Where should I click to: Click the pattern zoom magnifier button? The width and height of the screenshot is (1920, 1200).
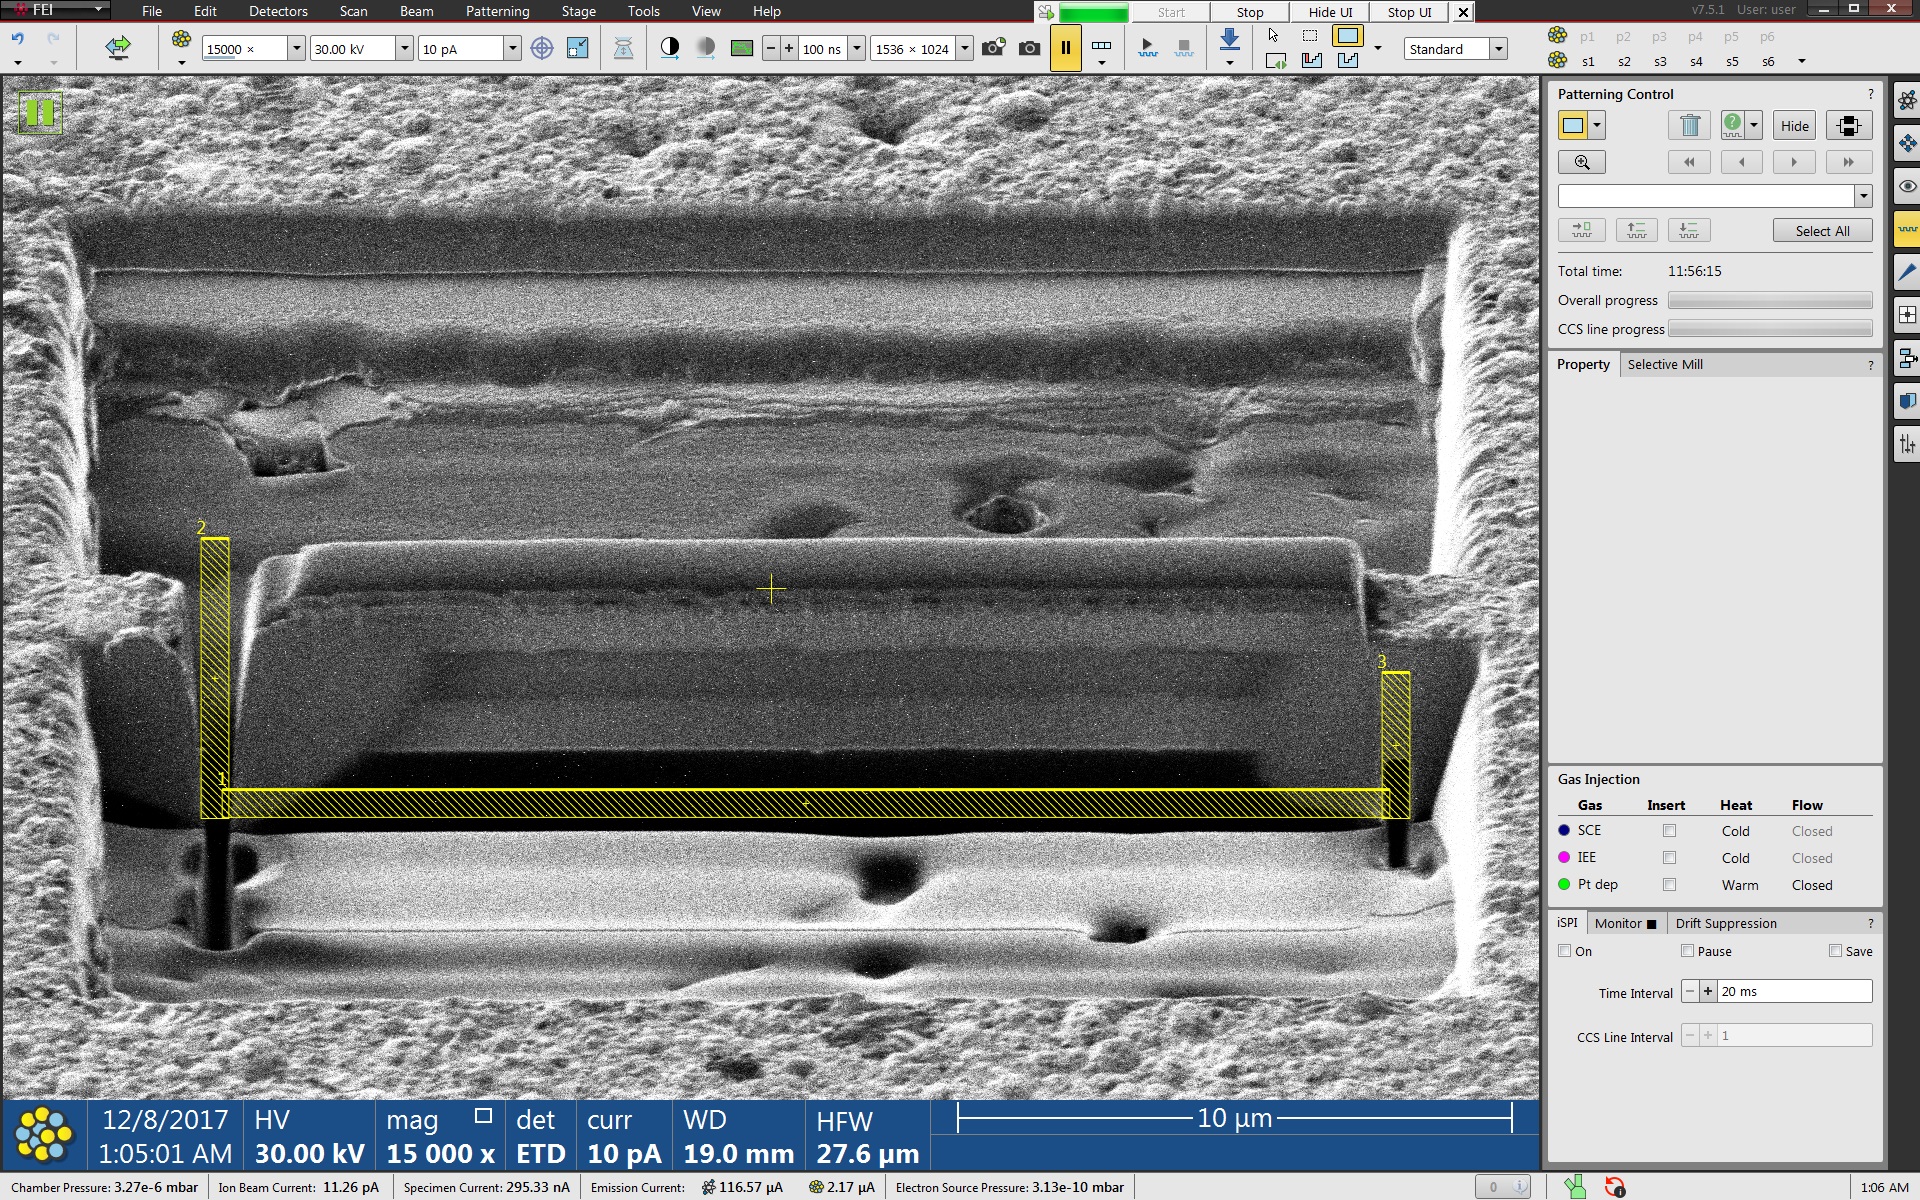(1581, 162)
